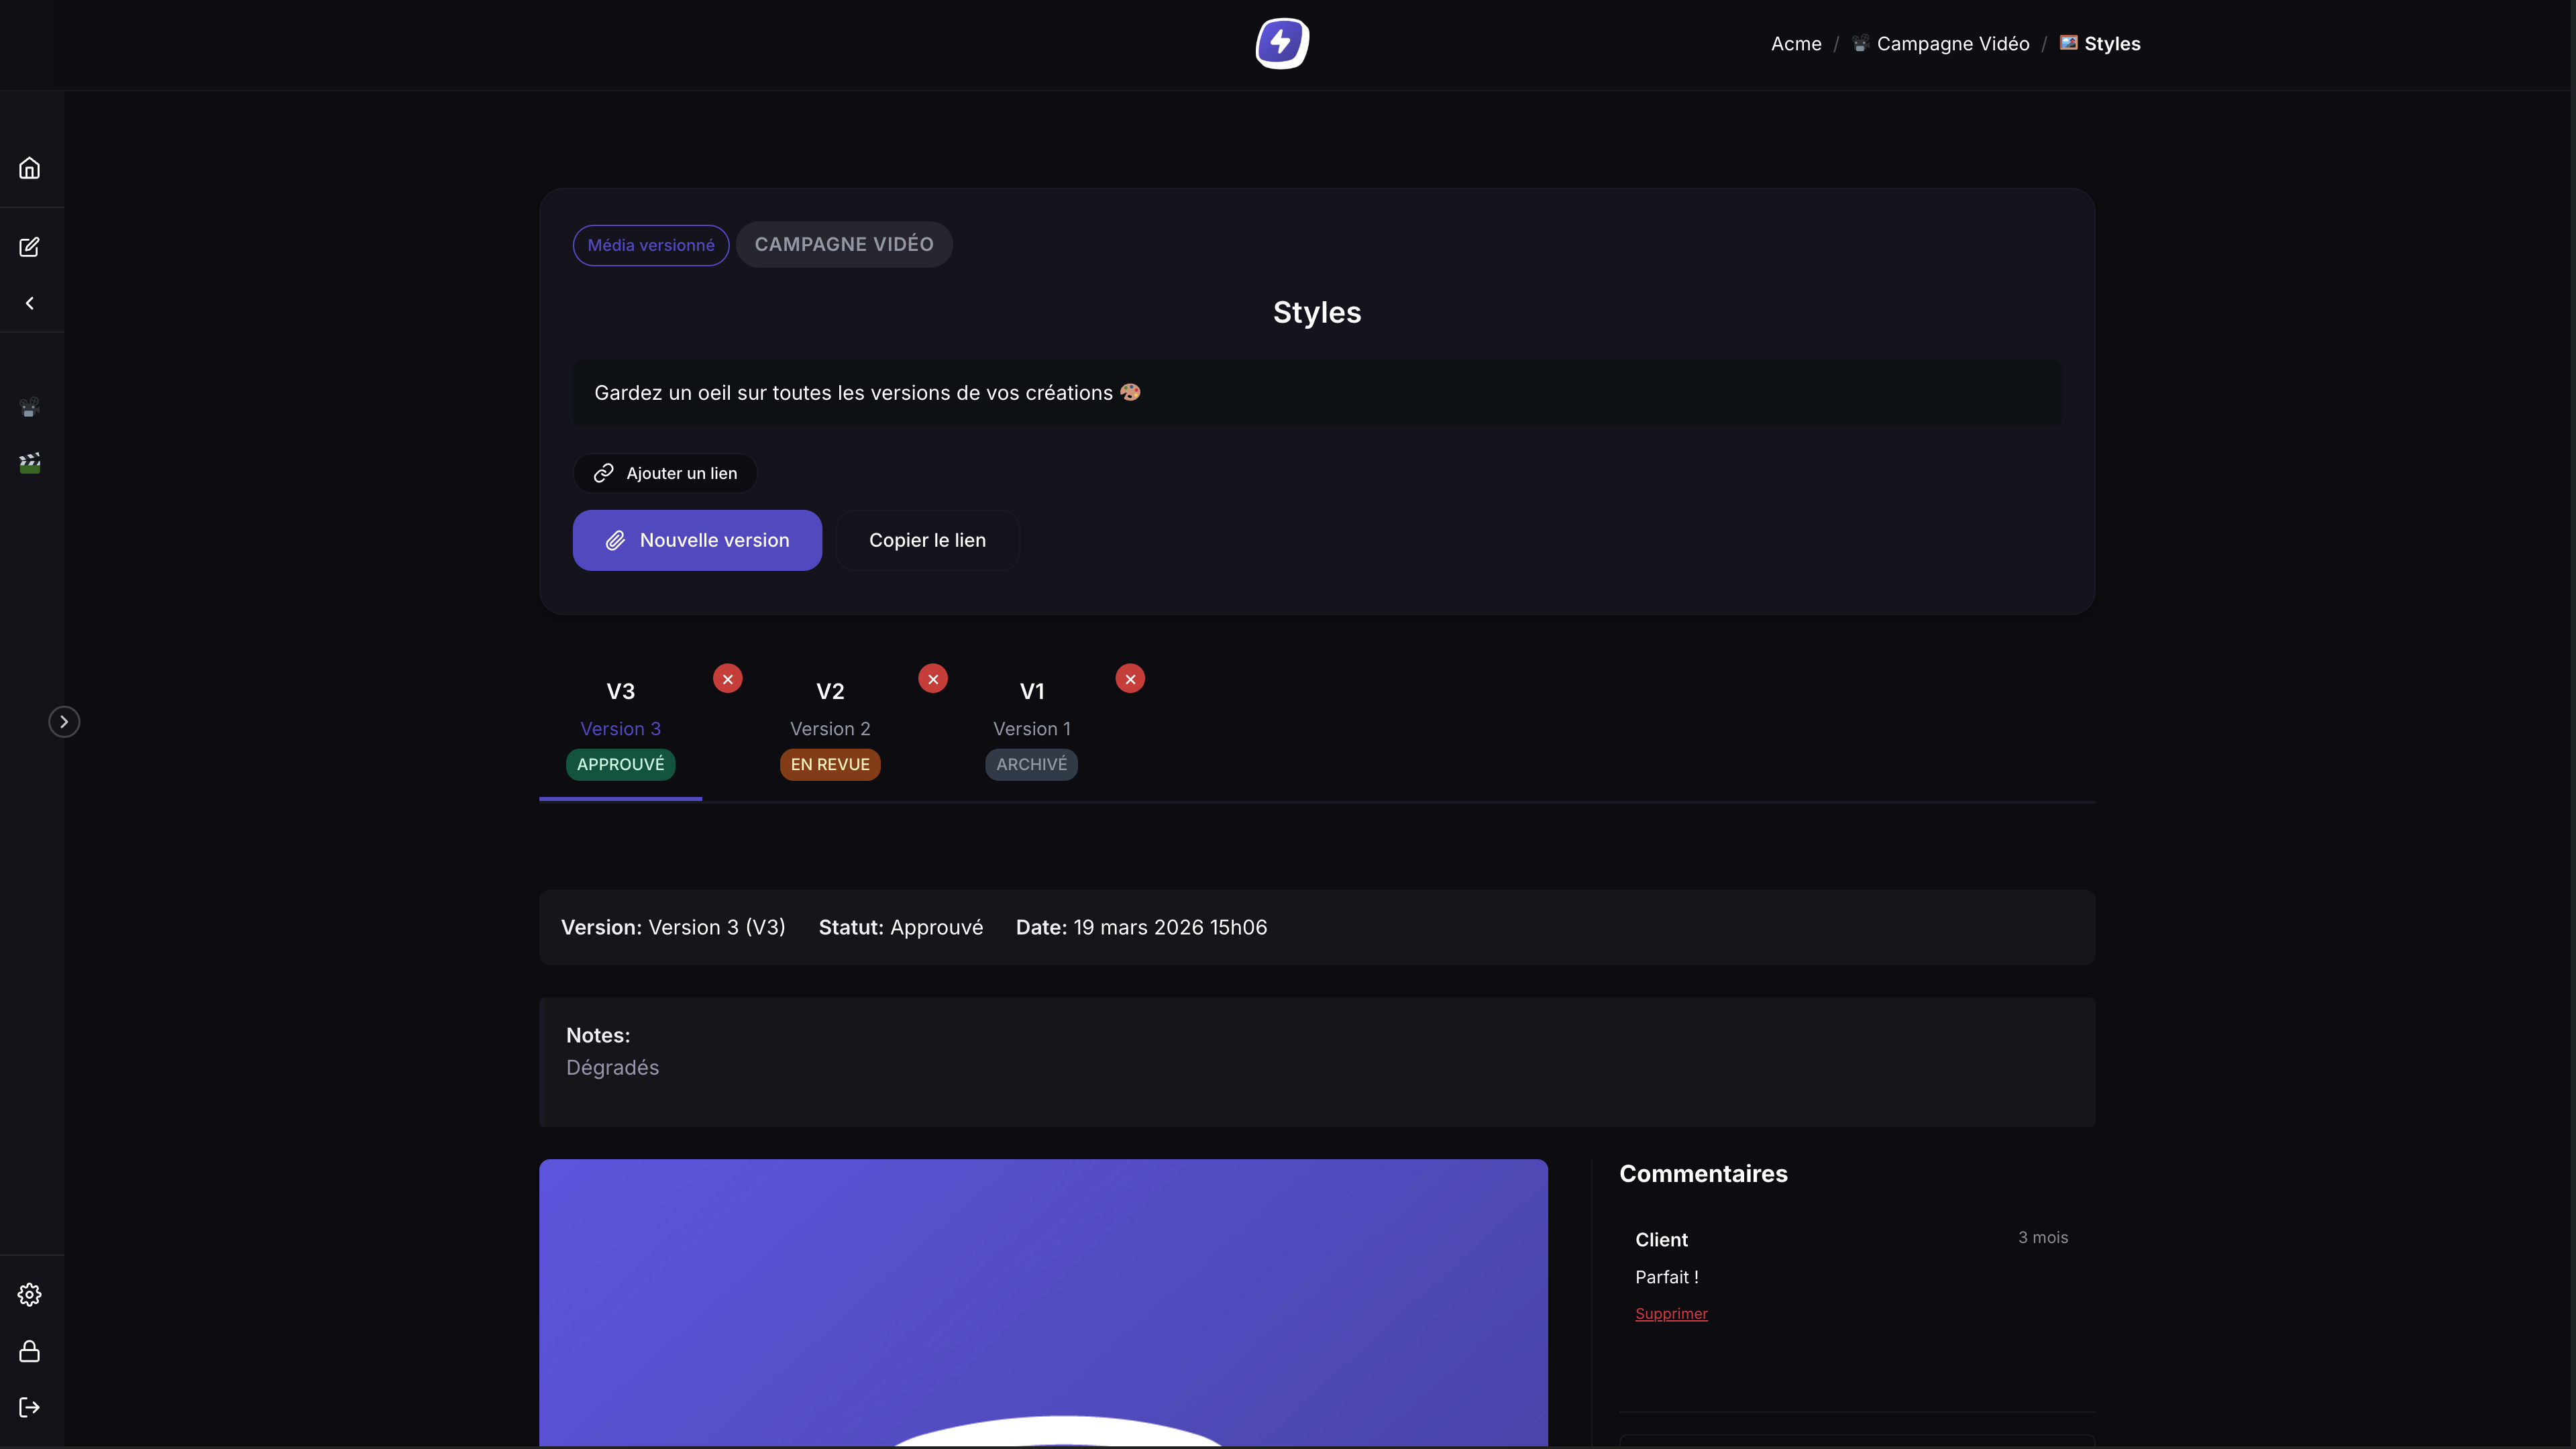The height and width of the screenshot is (1449, 2576).
Task: Open the camera project icon in sidebar
Action: [x=30, y=407]
